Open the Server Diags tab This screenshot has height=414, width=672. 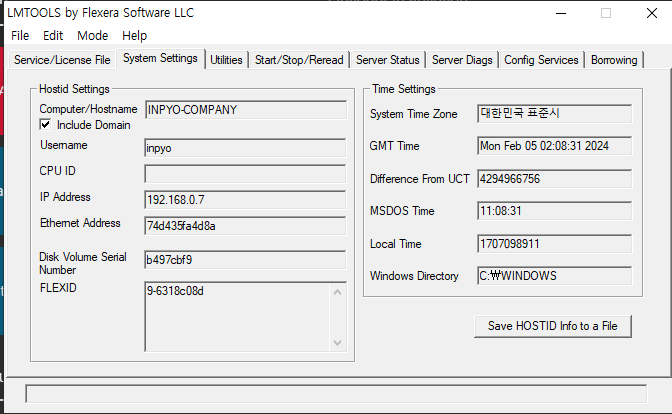tap(462, 60)
